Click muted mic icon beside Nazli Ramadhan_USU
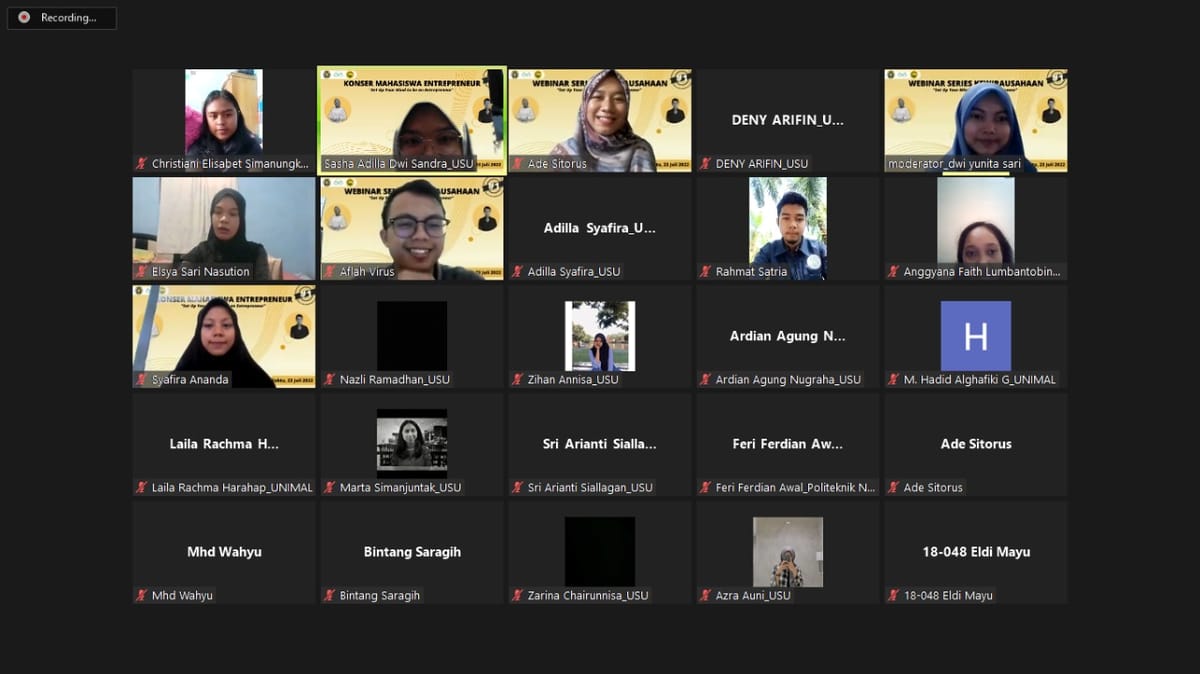This screenshot has width=1200, height=674. pos(329,380)
